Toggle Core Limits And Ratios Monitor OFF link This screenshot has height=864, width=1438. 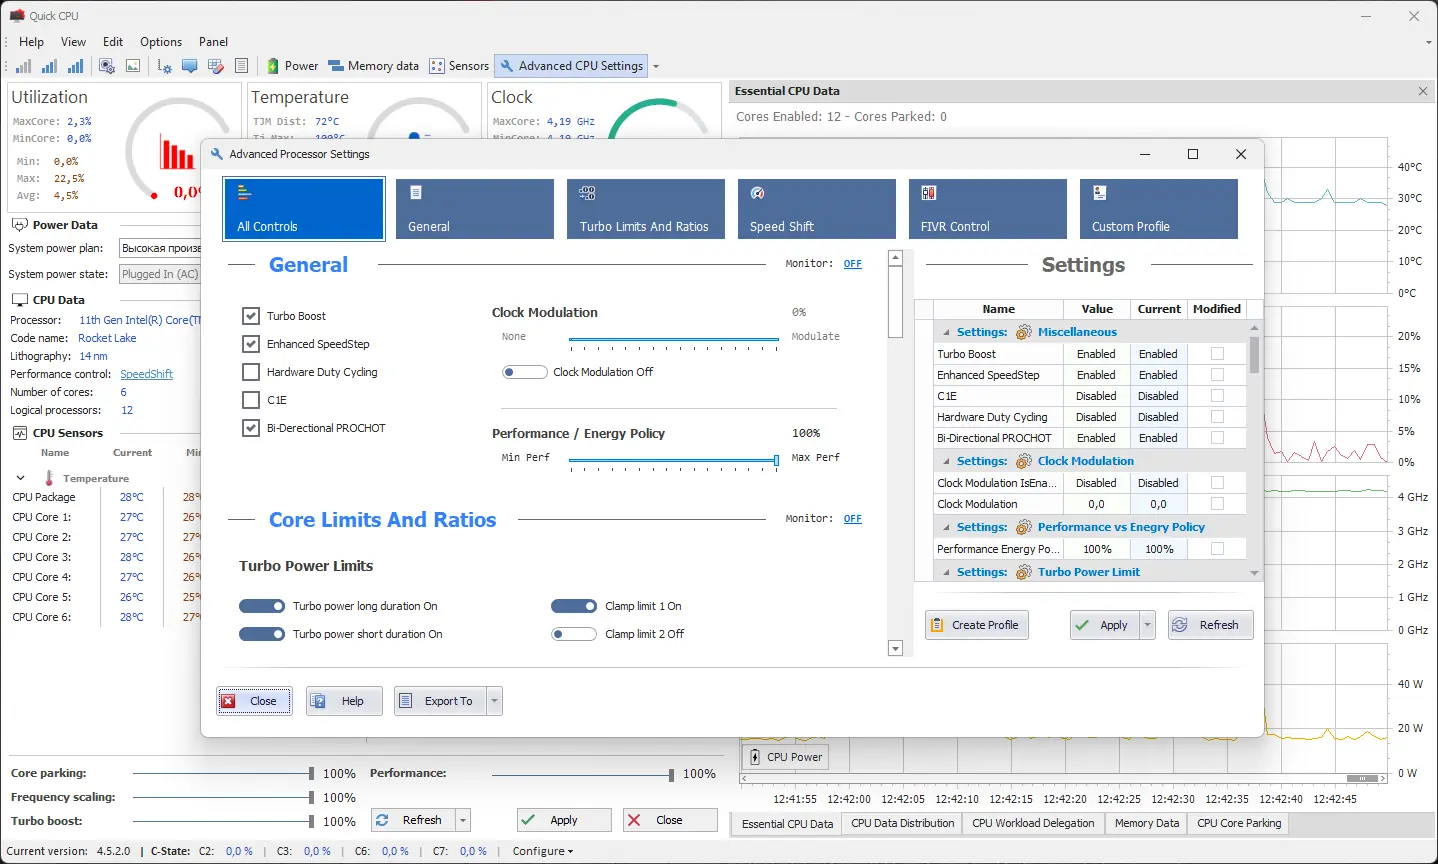coord(852,519)
